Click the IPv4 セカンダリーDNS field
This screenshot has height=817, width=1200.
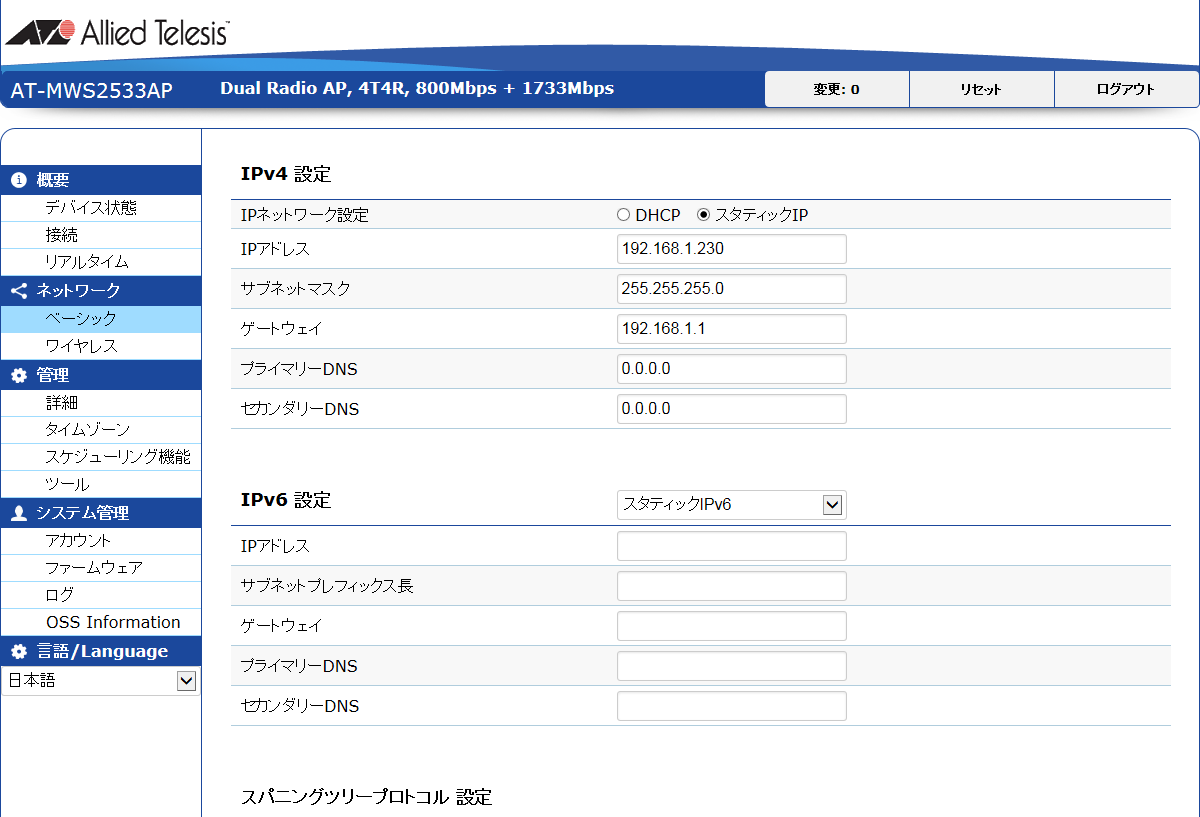click(x=732, y=409)
